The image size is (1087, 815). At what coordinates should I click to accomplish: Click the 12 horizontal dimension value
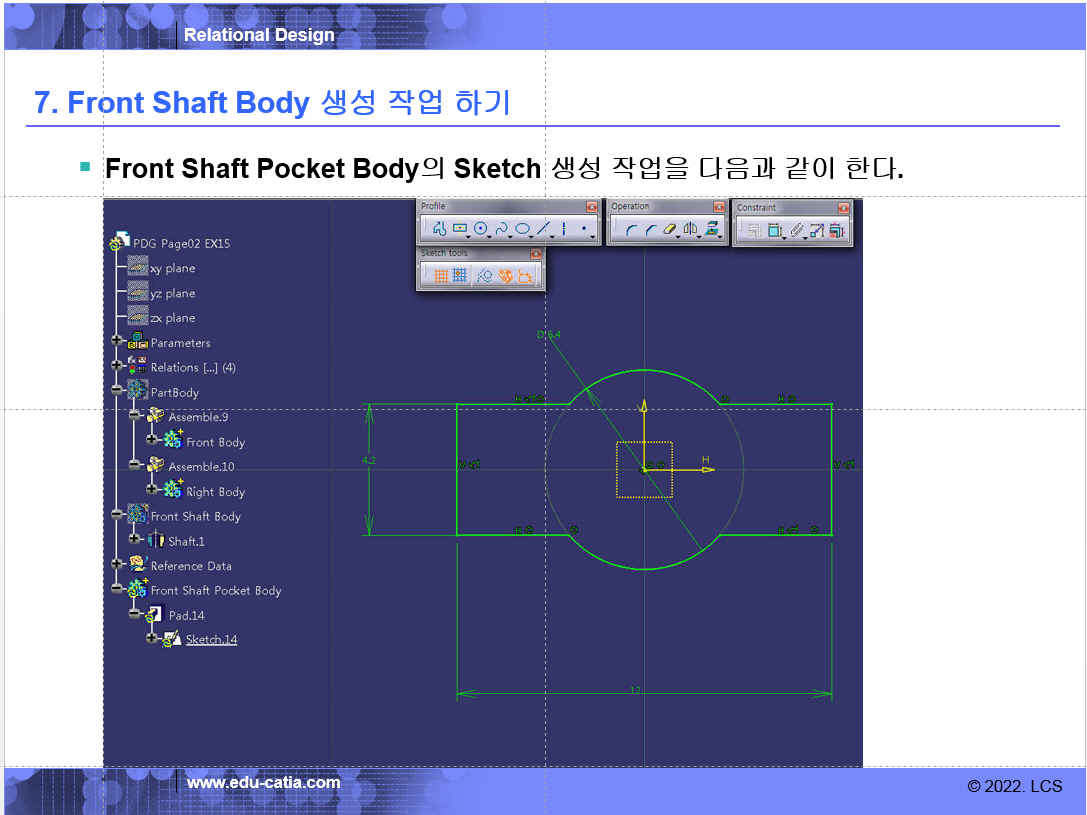635,690
